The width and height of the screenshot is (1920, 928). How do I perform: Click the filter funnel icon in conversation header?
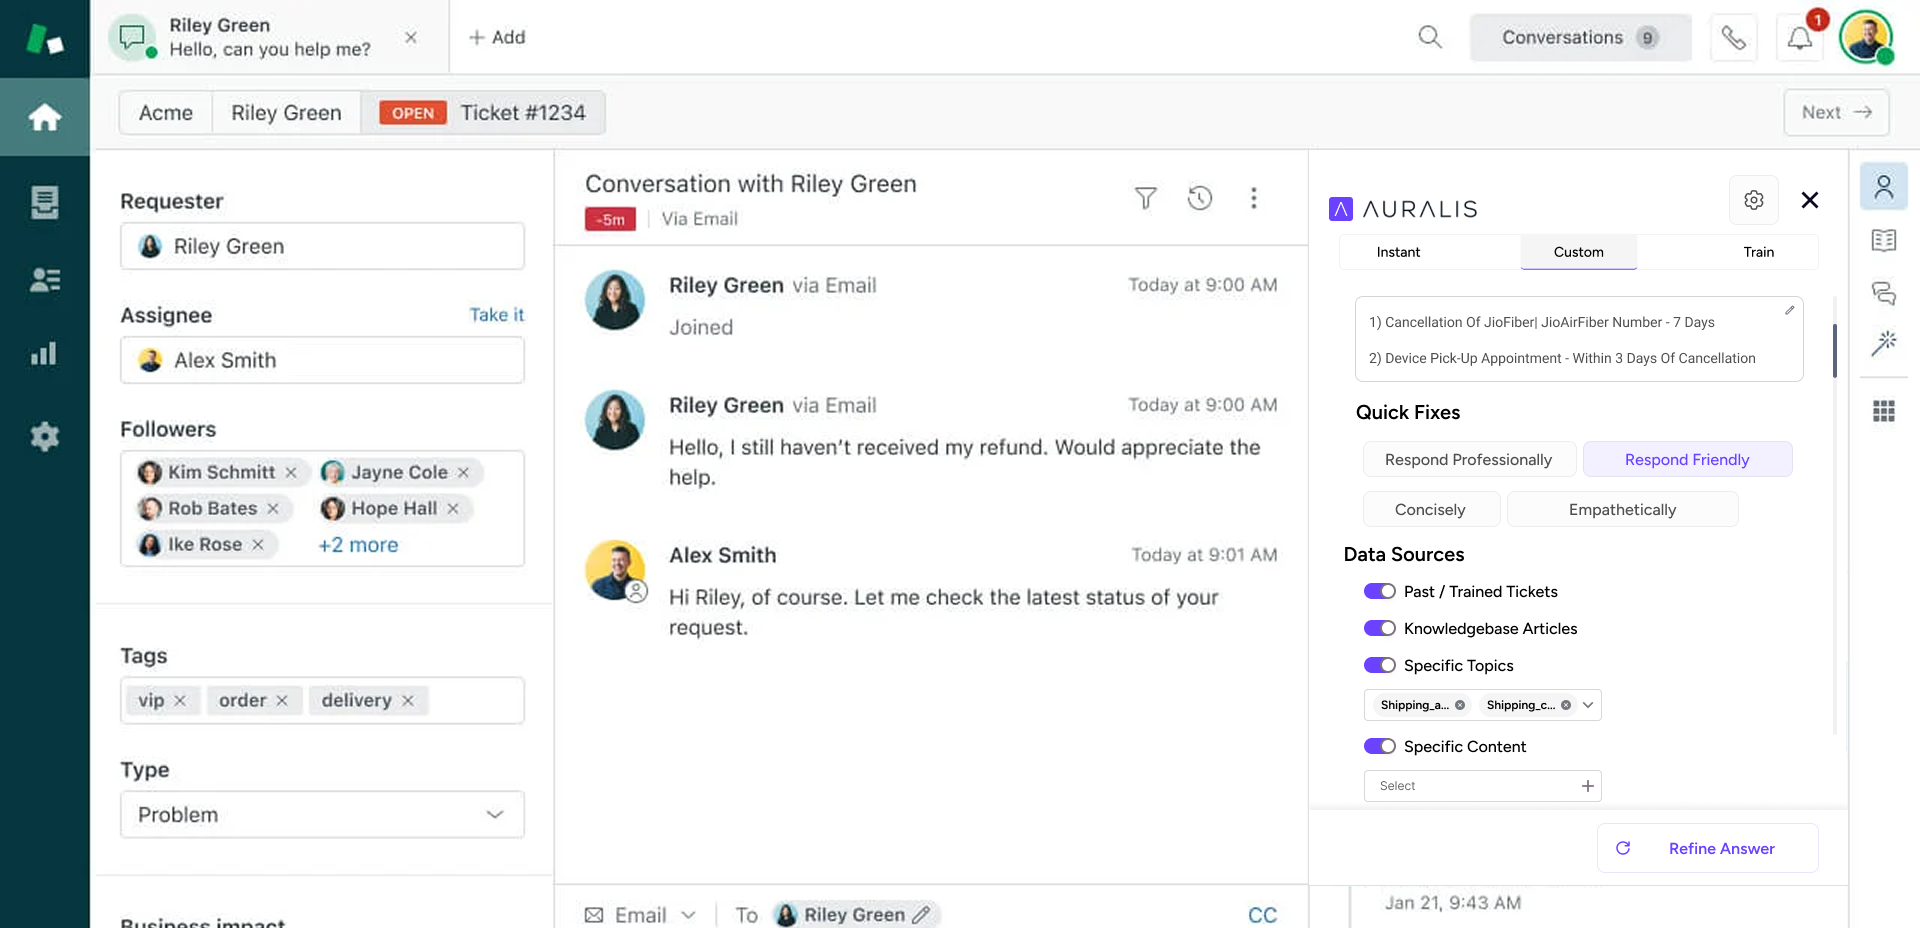point(1145,198)
